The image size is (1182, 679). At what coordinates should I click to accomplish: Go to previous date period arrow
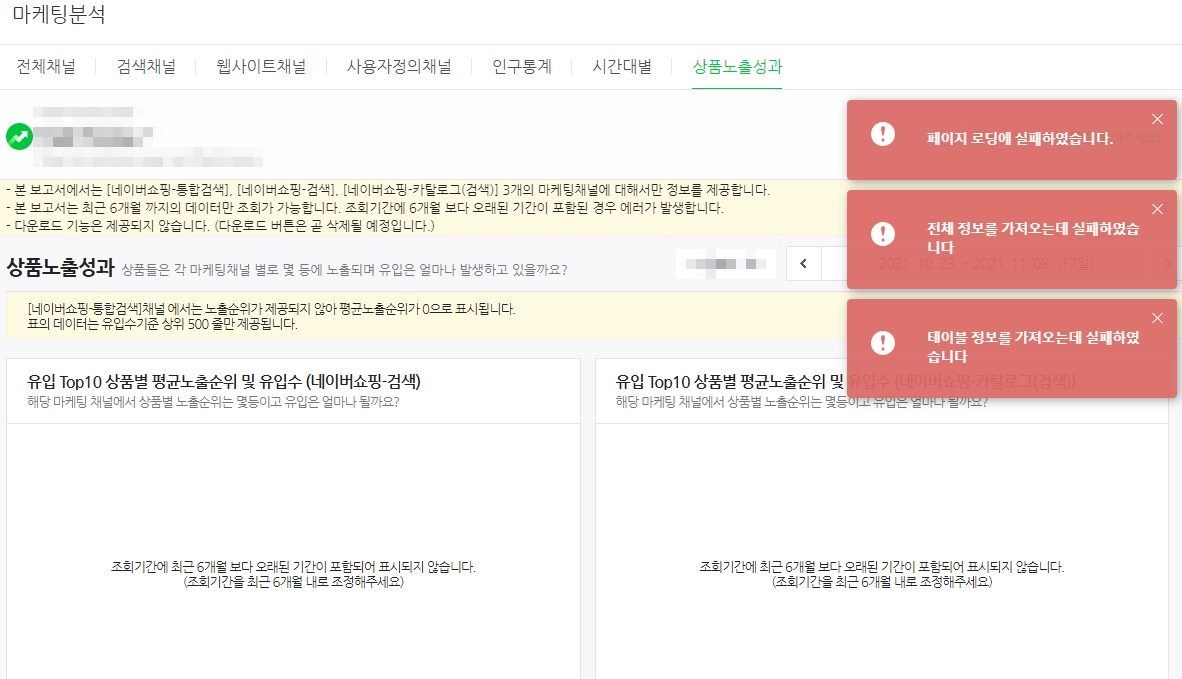pyautogui.click(x=803, y=264)
